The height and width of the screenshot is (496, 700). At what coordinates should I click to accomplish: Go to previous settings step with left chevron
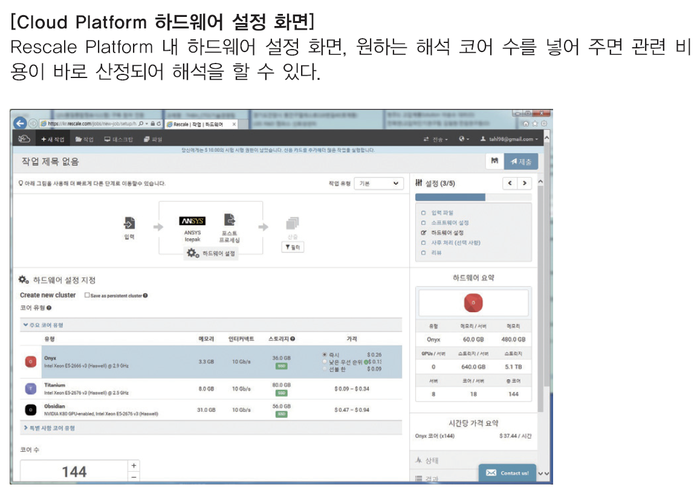(510, 183)
